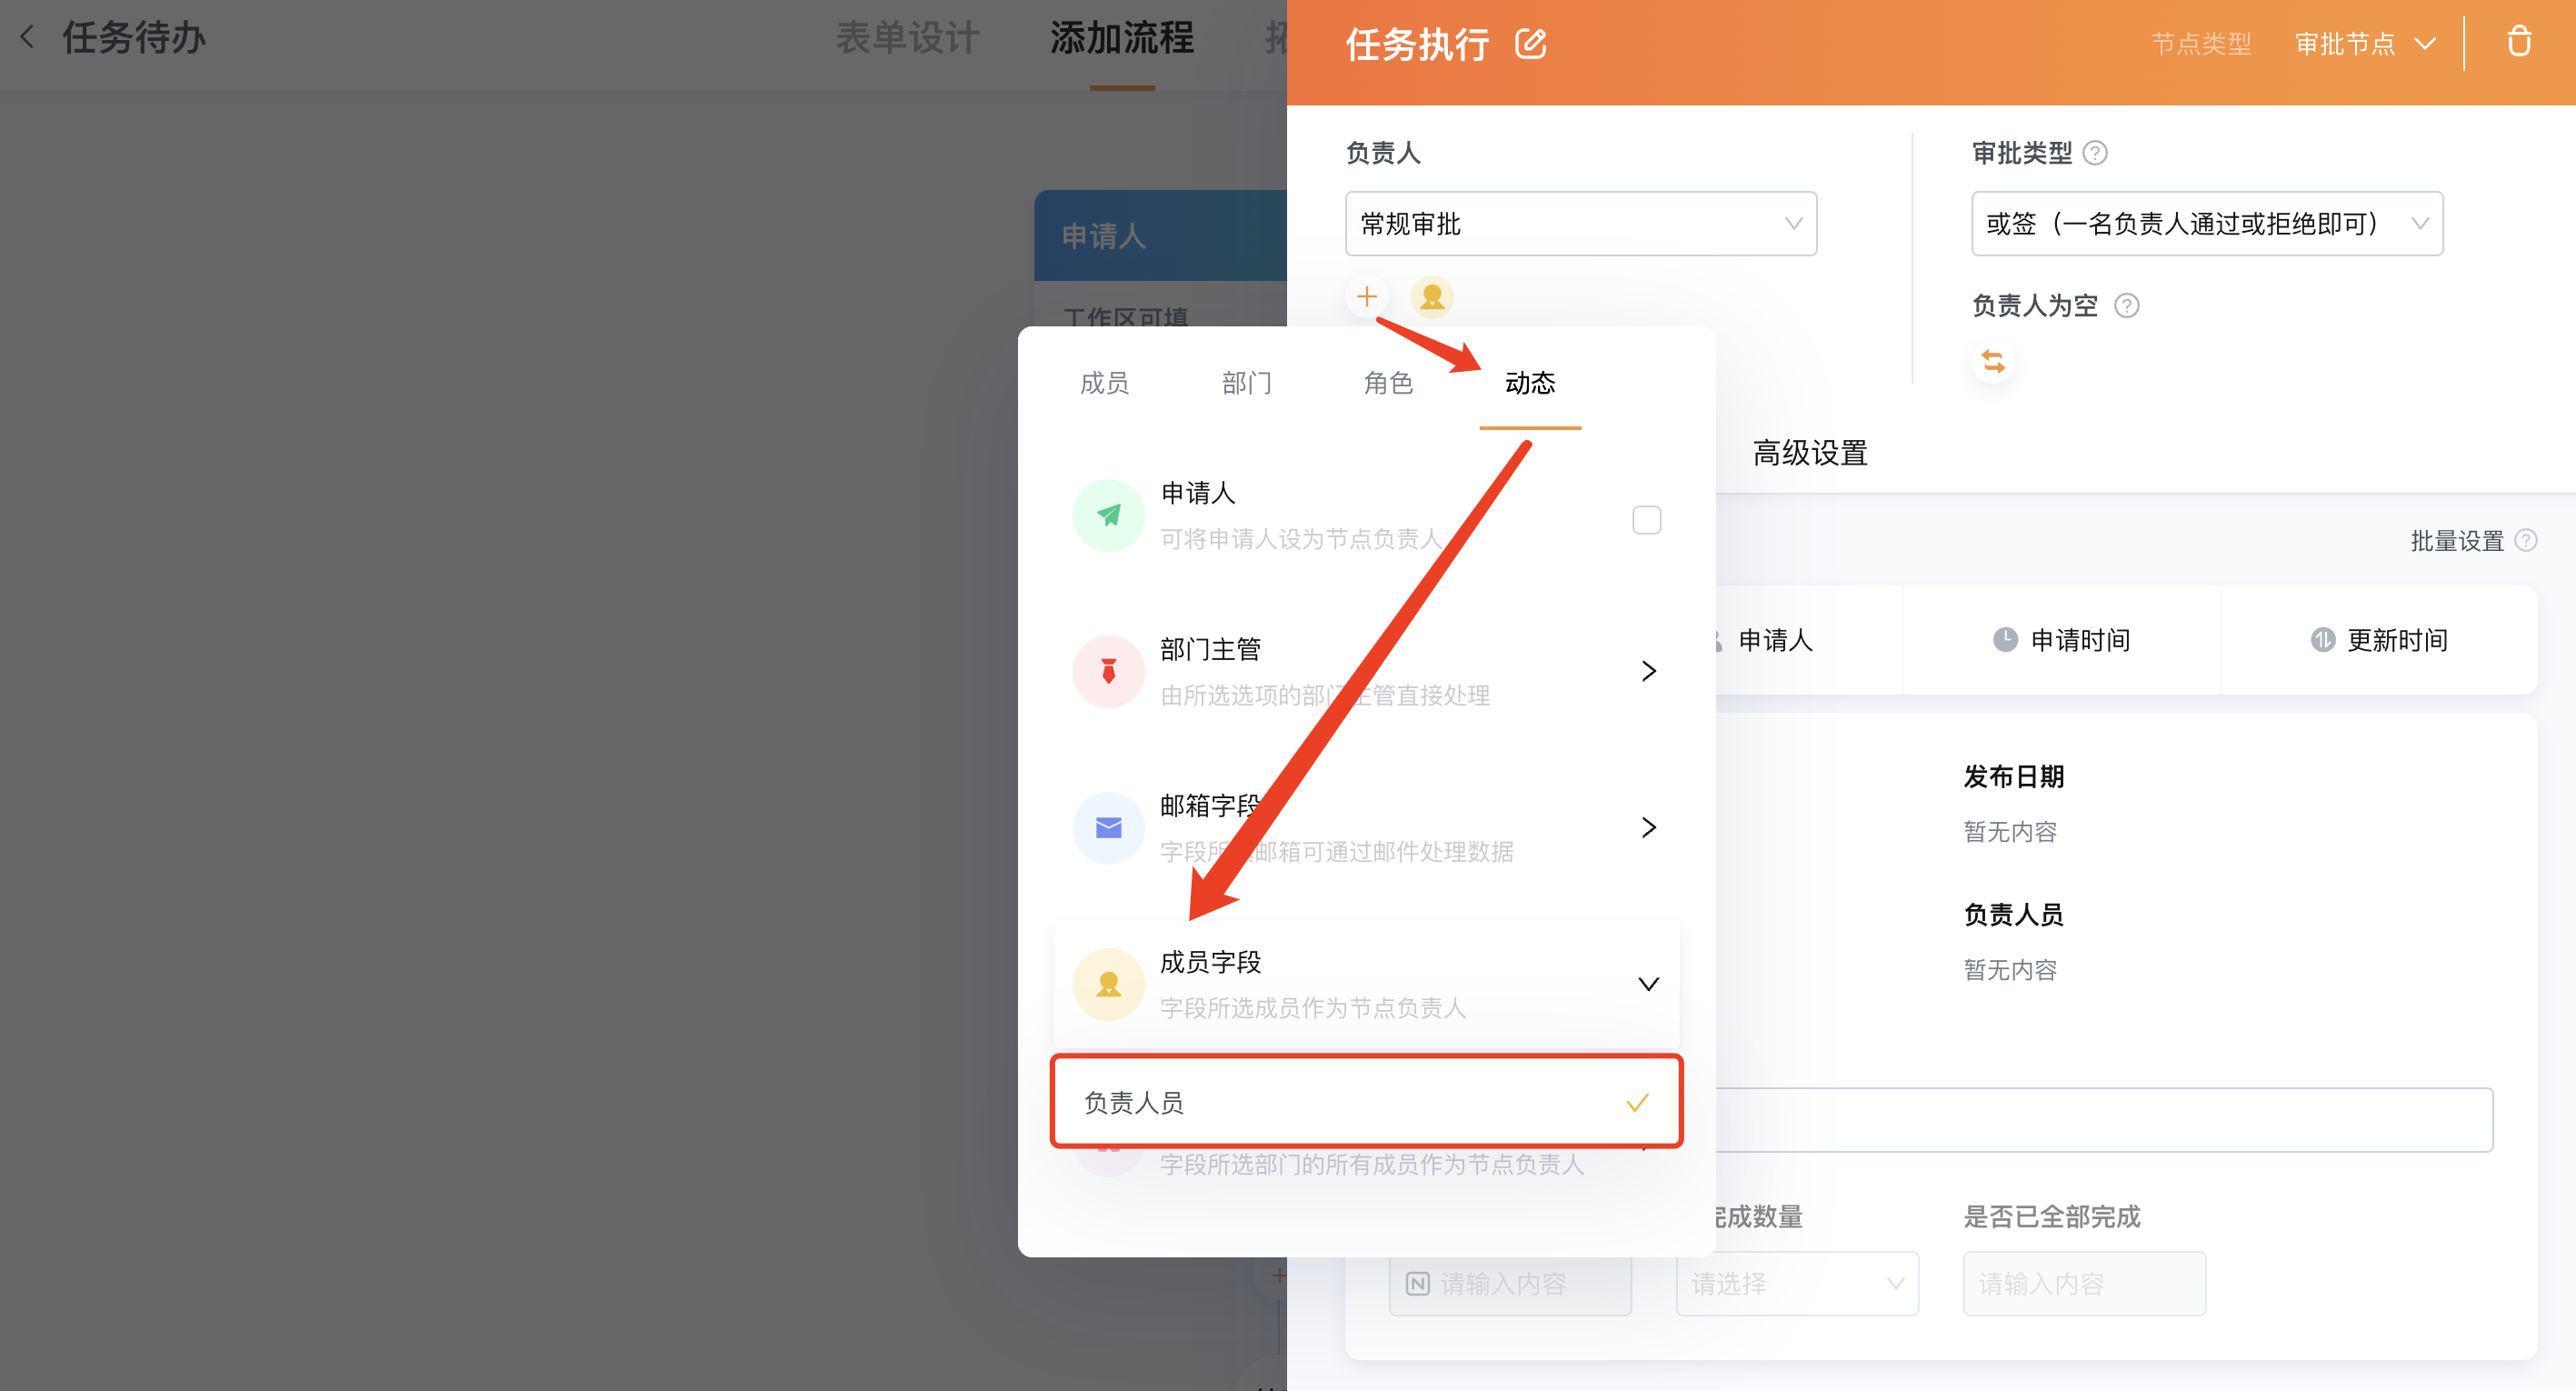Open the 审批节点 node type dropdown
This screenshot has width=2576, height=1391.
pyautogui.click(x=2364, y=44)
